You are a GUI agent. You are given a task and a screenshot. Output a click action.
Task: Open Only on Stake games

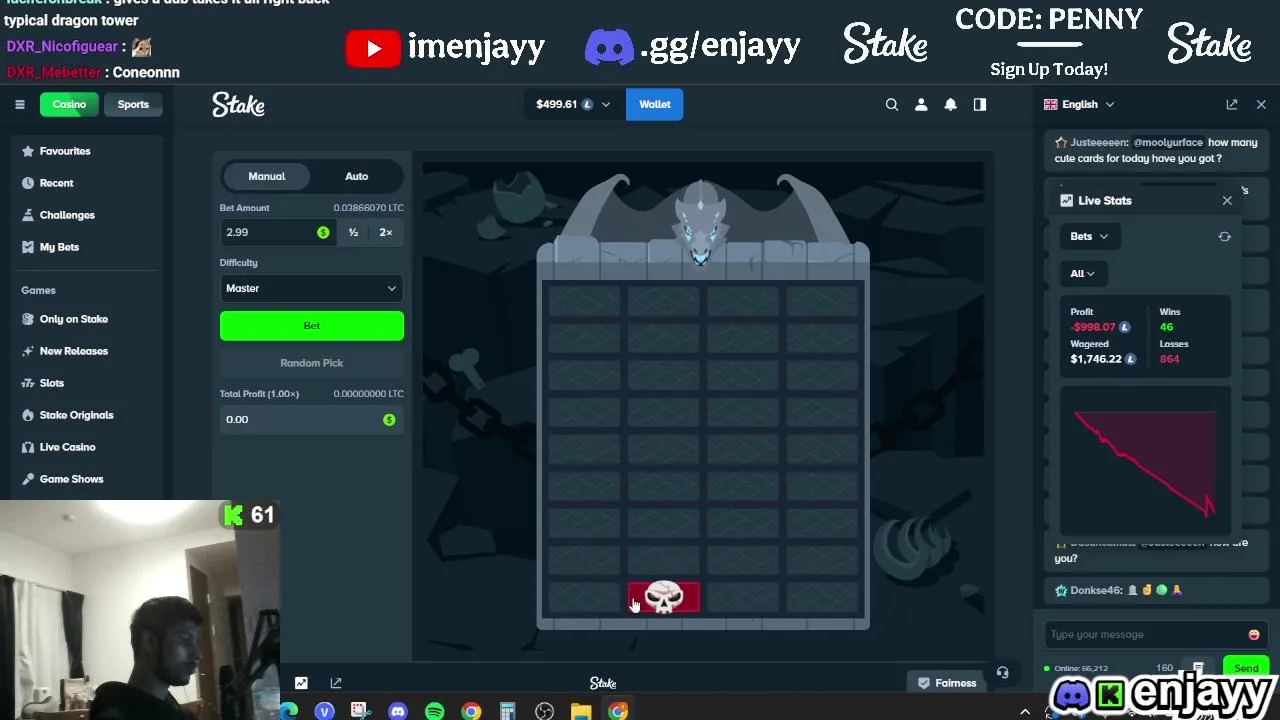73,319
